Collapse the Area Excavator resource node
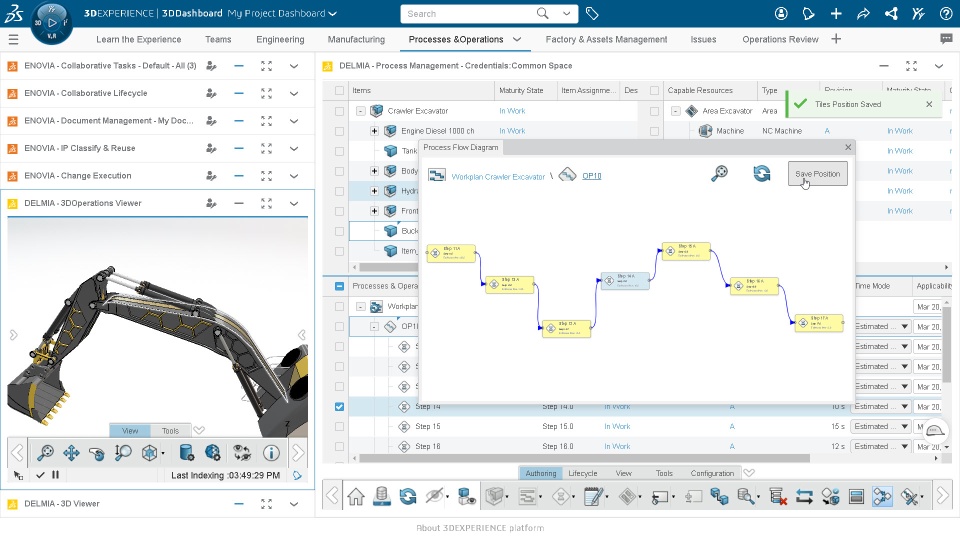The image size is (960, 540). 675,111
